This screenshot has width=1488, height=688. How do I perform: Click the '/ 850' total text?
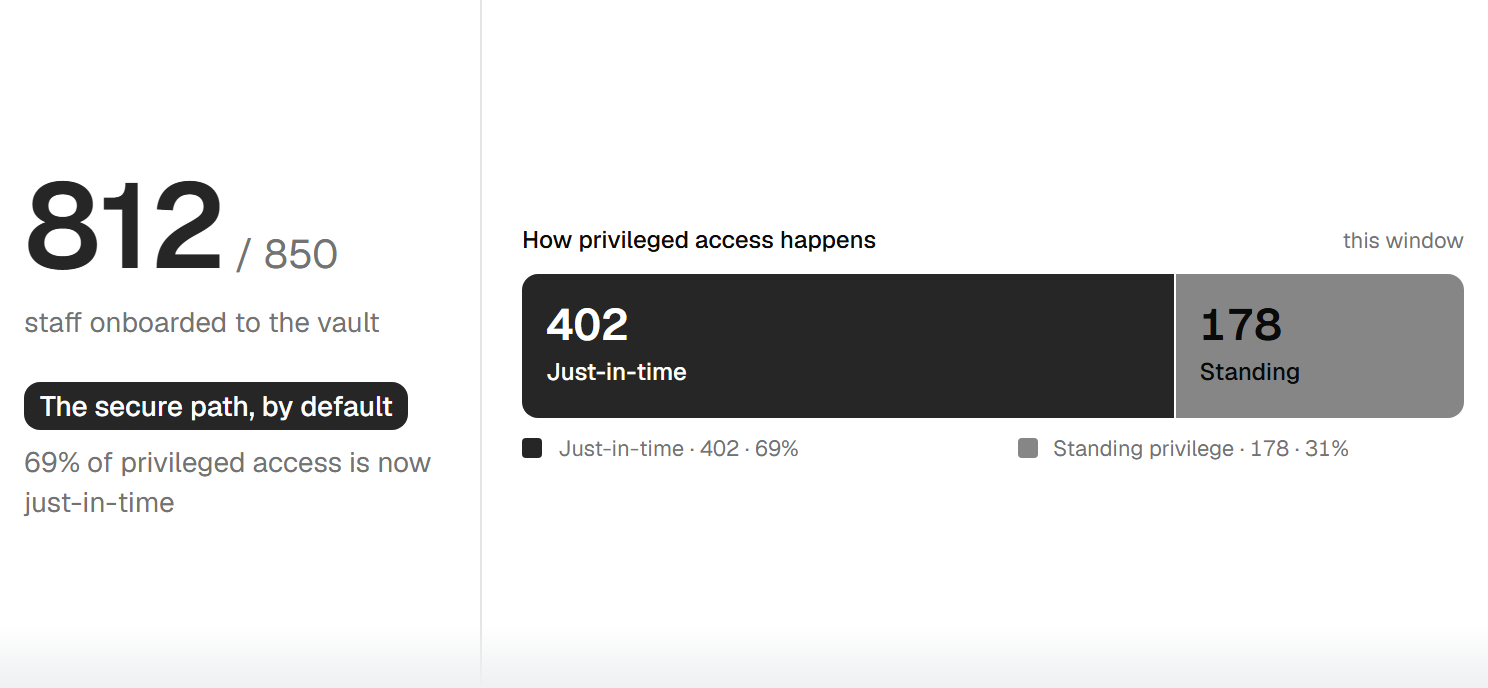pos(287,254)
